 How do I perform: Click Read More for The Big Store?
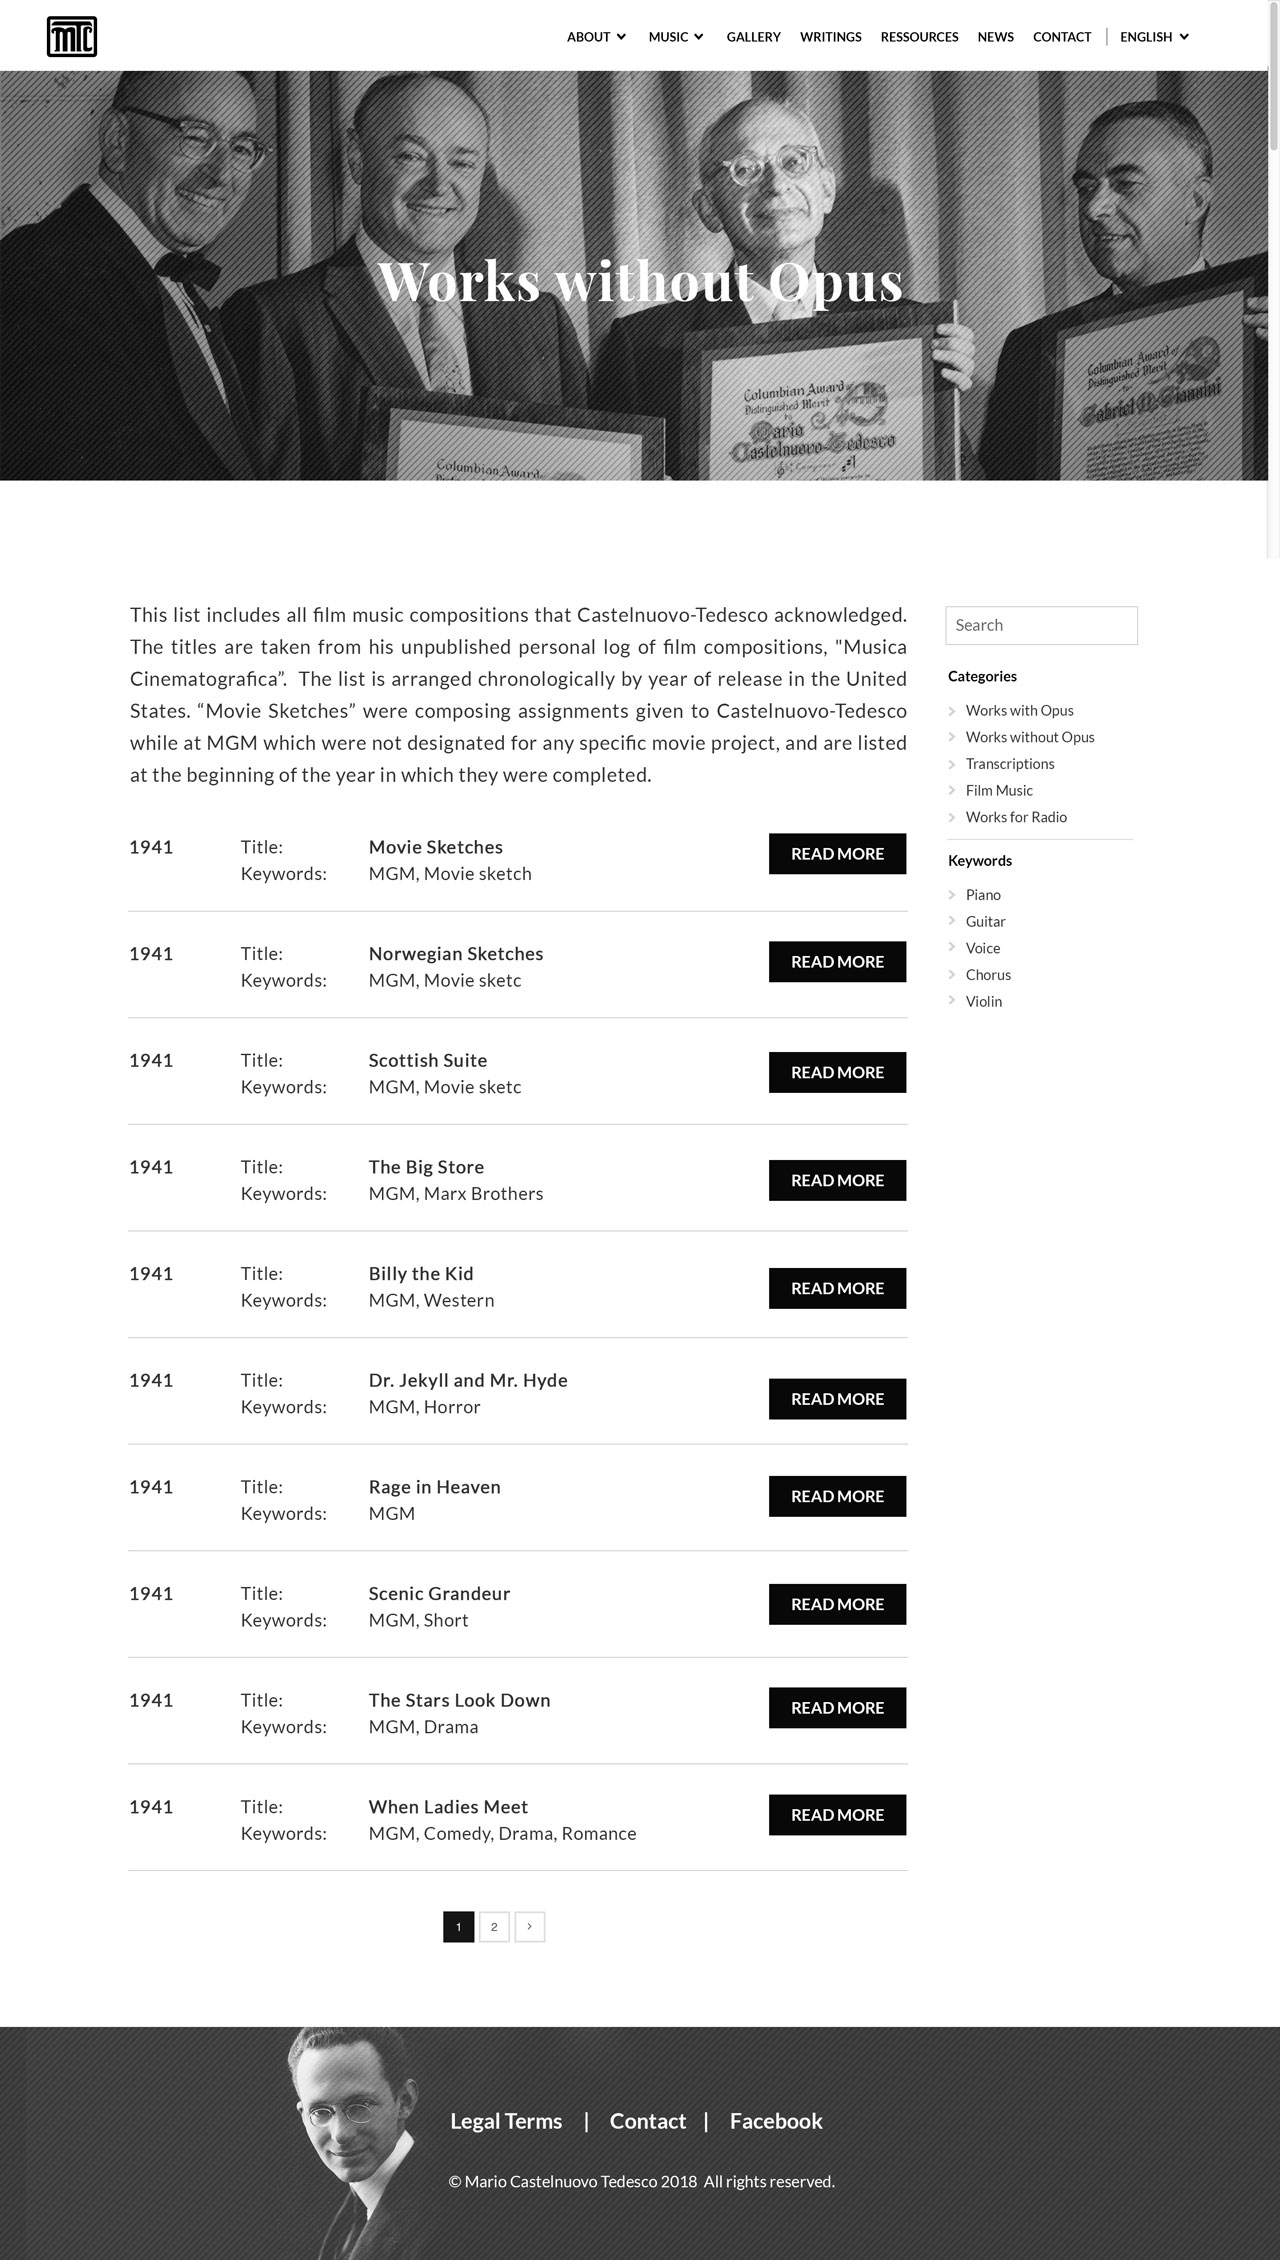click(x=837, y=1180)
